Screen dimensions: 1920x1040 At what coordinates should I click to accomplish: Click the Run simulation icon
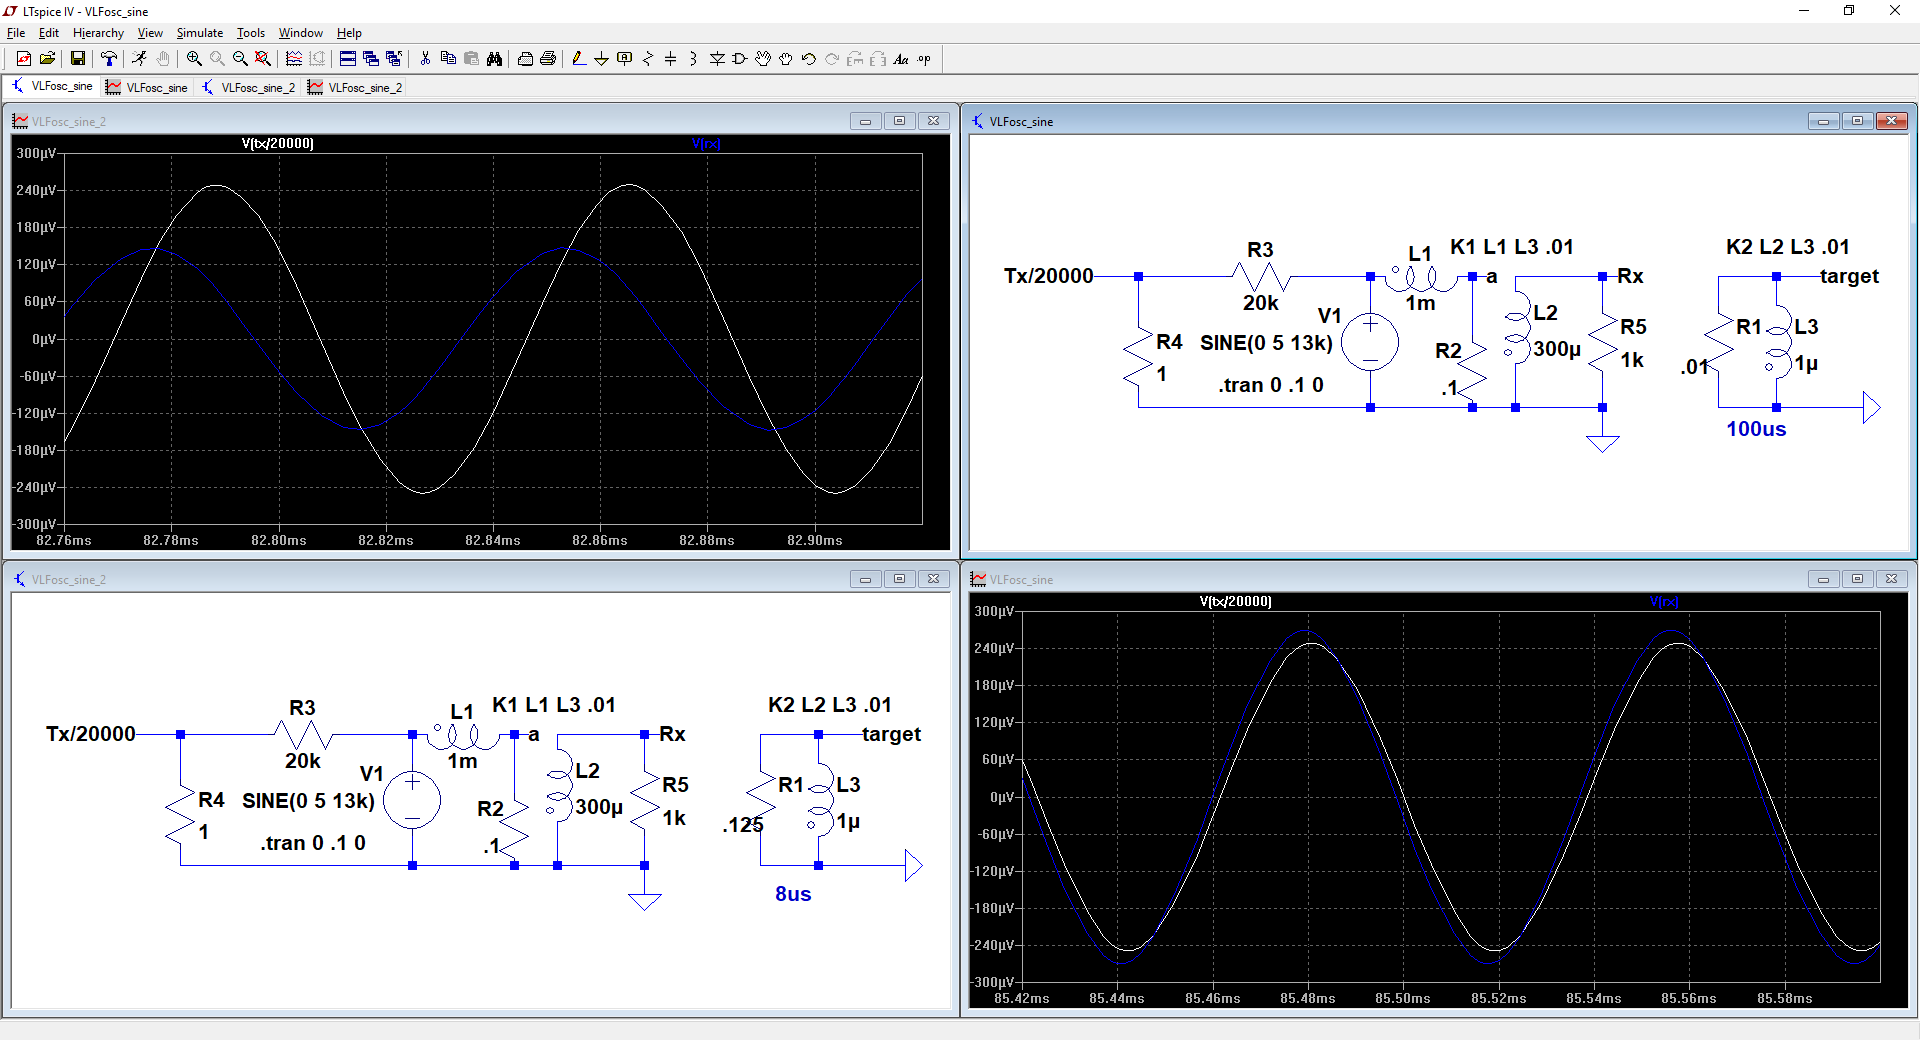pyautogui.click(x=139, y=59)
